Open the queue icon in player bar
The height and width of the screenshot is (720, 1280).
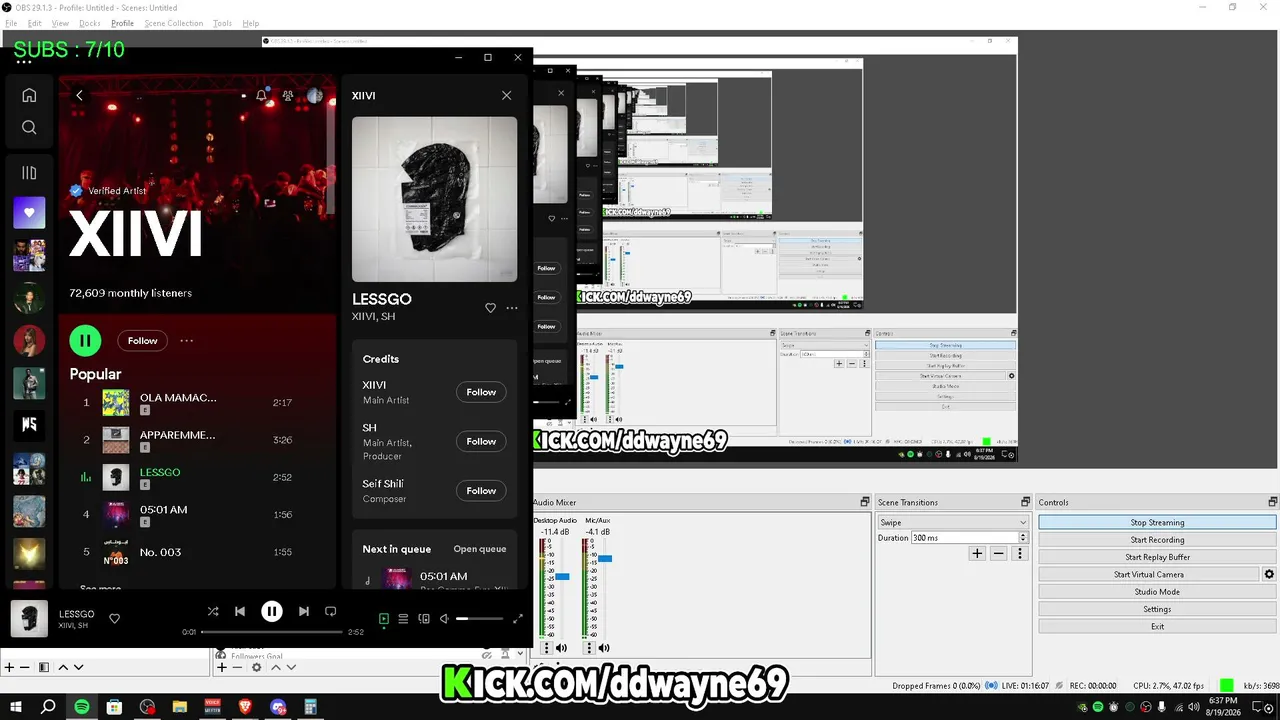click(x=403, y=619)
